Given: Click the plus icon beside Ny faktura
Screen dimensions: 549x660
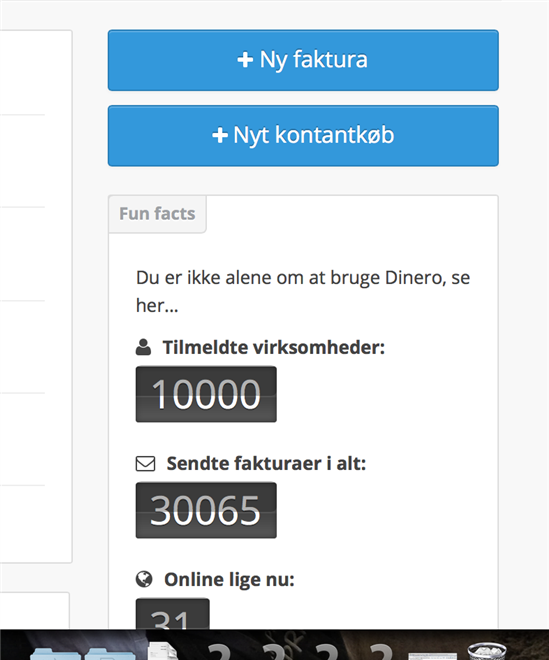Looking at the screenshot, I should pyautogui.click(x=245, y=60).
